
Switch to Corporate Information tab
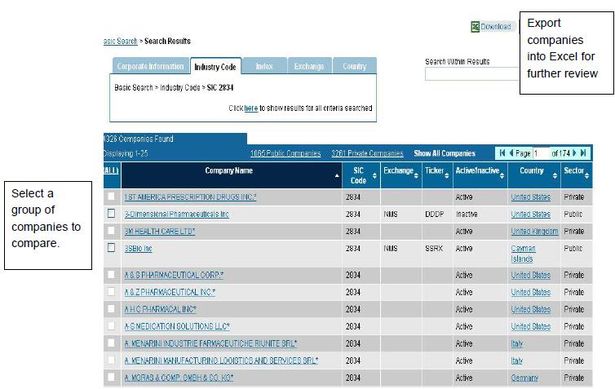151,66
